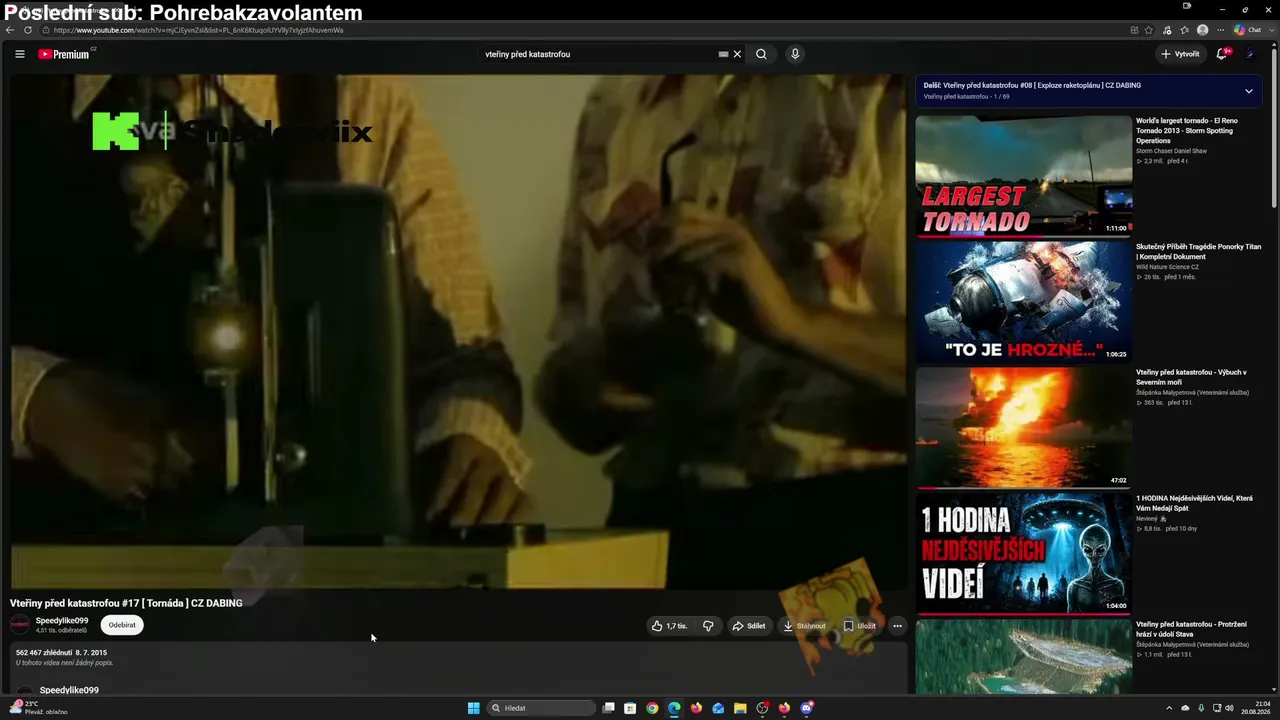Open the Windows Start menu
The height and width of the screenshot is (720, 1280).
pos(474,708)
